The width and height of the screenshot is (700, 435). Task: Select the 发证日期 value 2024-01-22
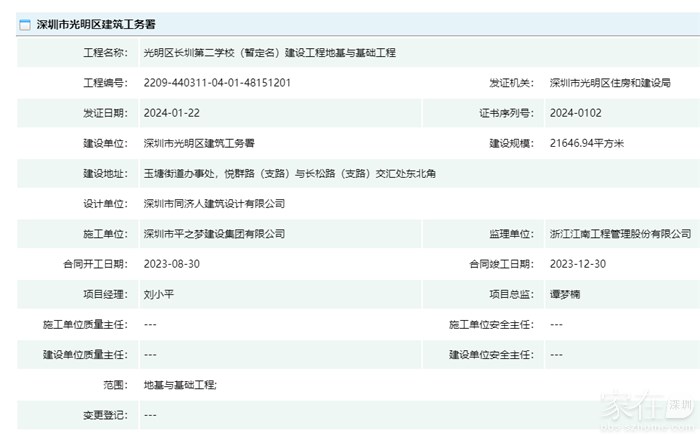(170, 113)
